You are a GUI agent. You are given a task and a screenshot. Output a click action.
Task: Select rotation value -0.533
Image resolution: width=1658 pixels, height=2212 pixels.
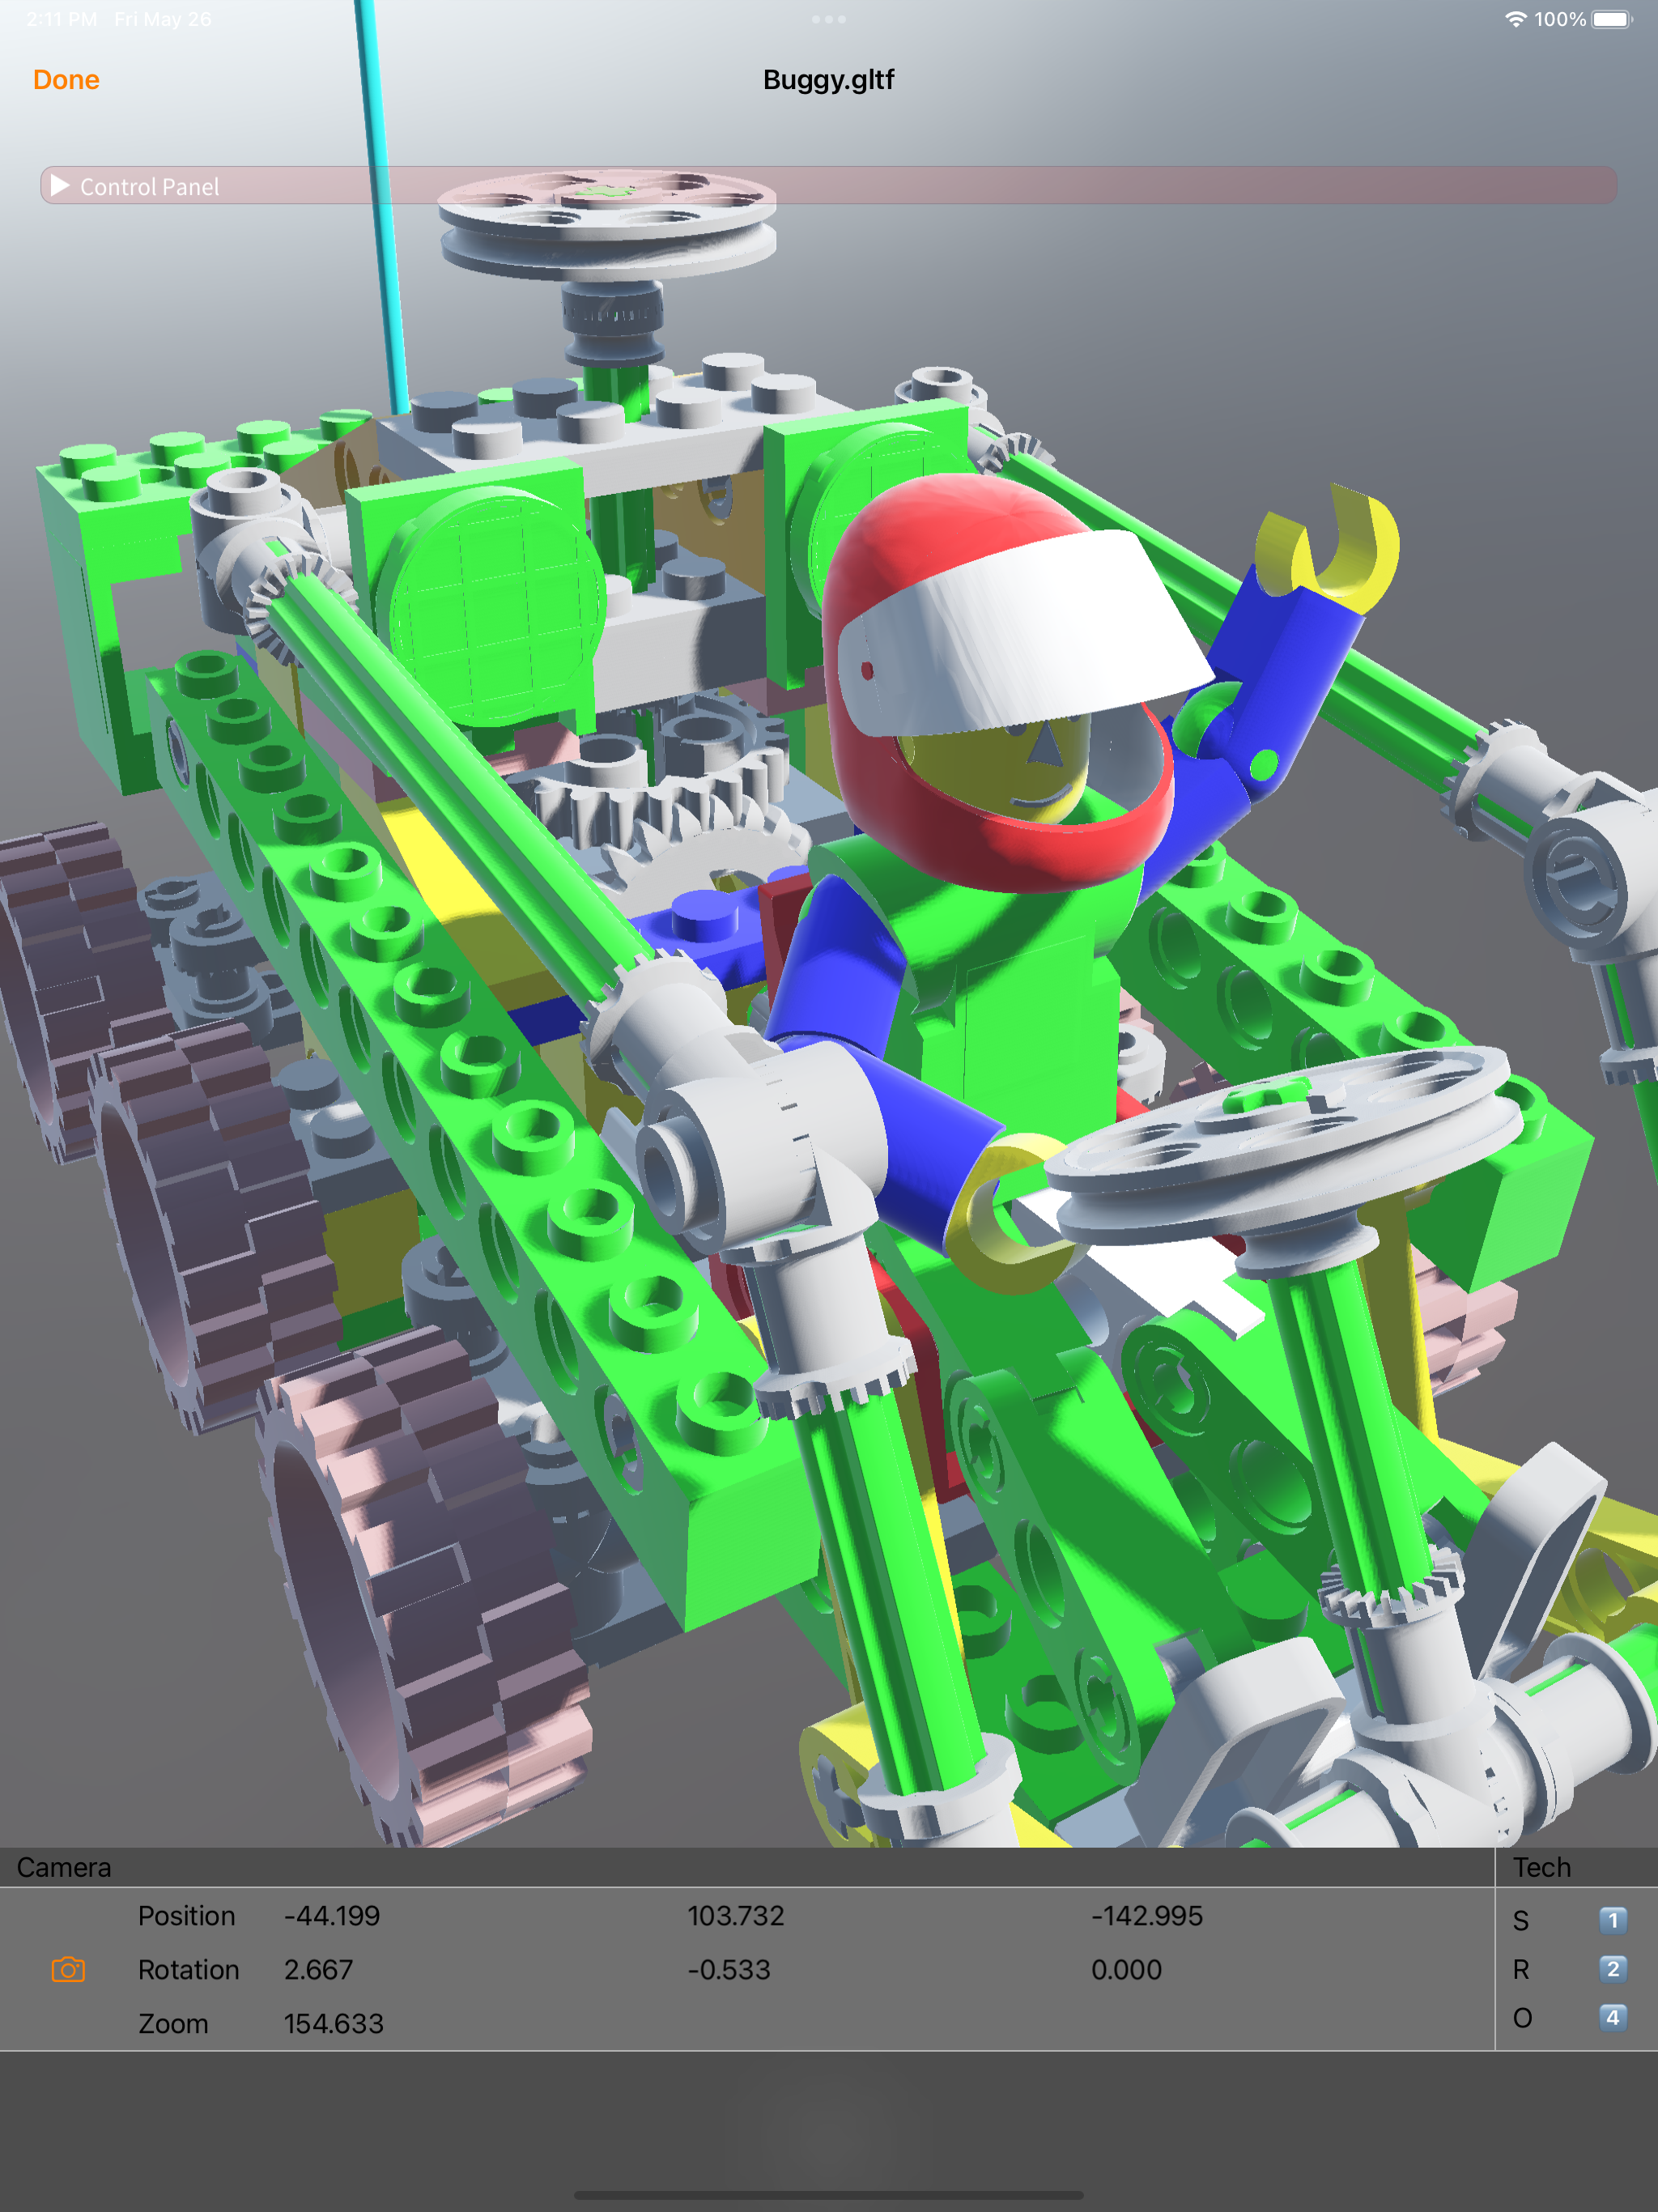[x=729, y=1970]
